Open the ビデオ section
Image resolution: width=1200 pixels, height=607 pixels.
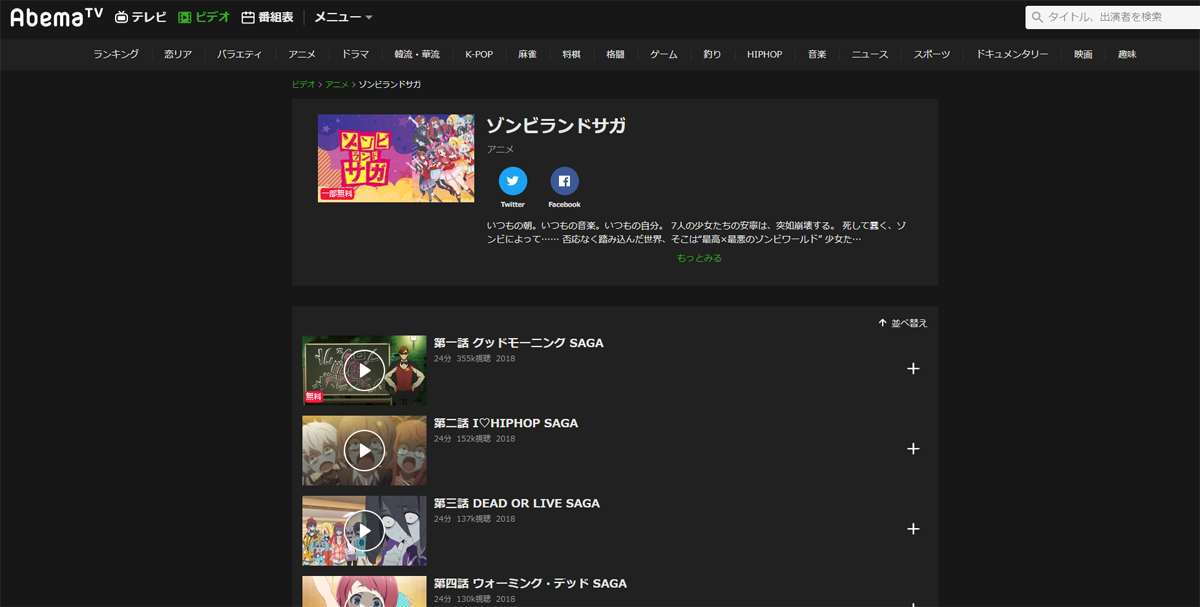coord(204,17)
